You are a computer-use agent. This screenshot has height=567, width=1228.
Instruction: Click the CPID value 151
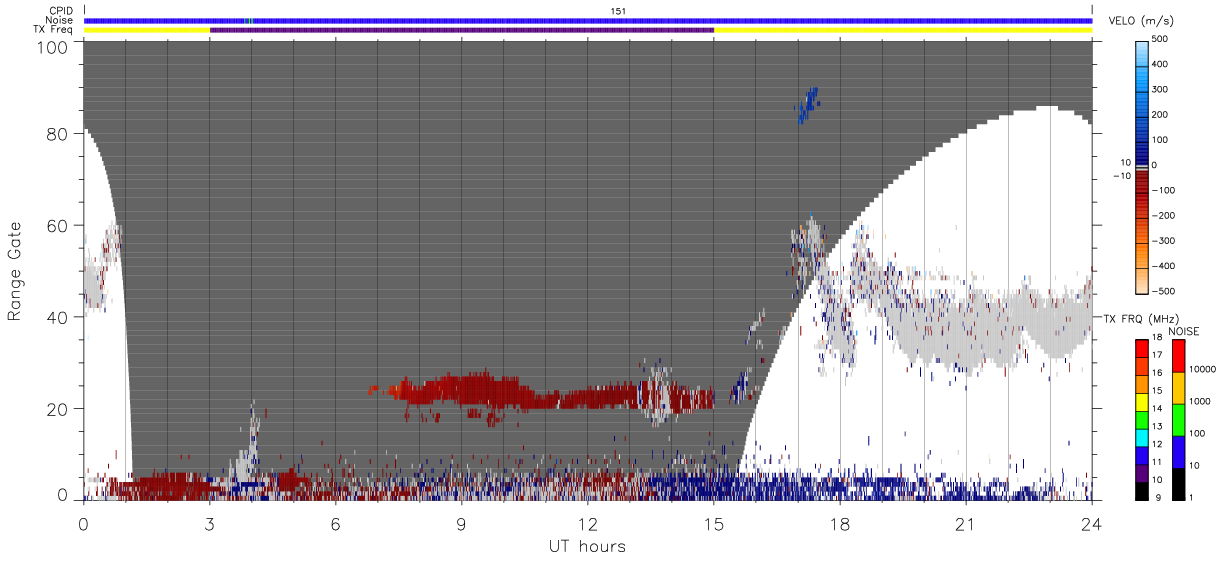point(618,11)
